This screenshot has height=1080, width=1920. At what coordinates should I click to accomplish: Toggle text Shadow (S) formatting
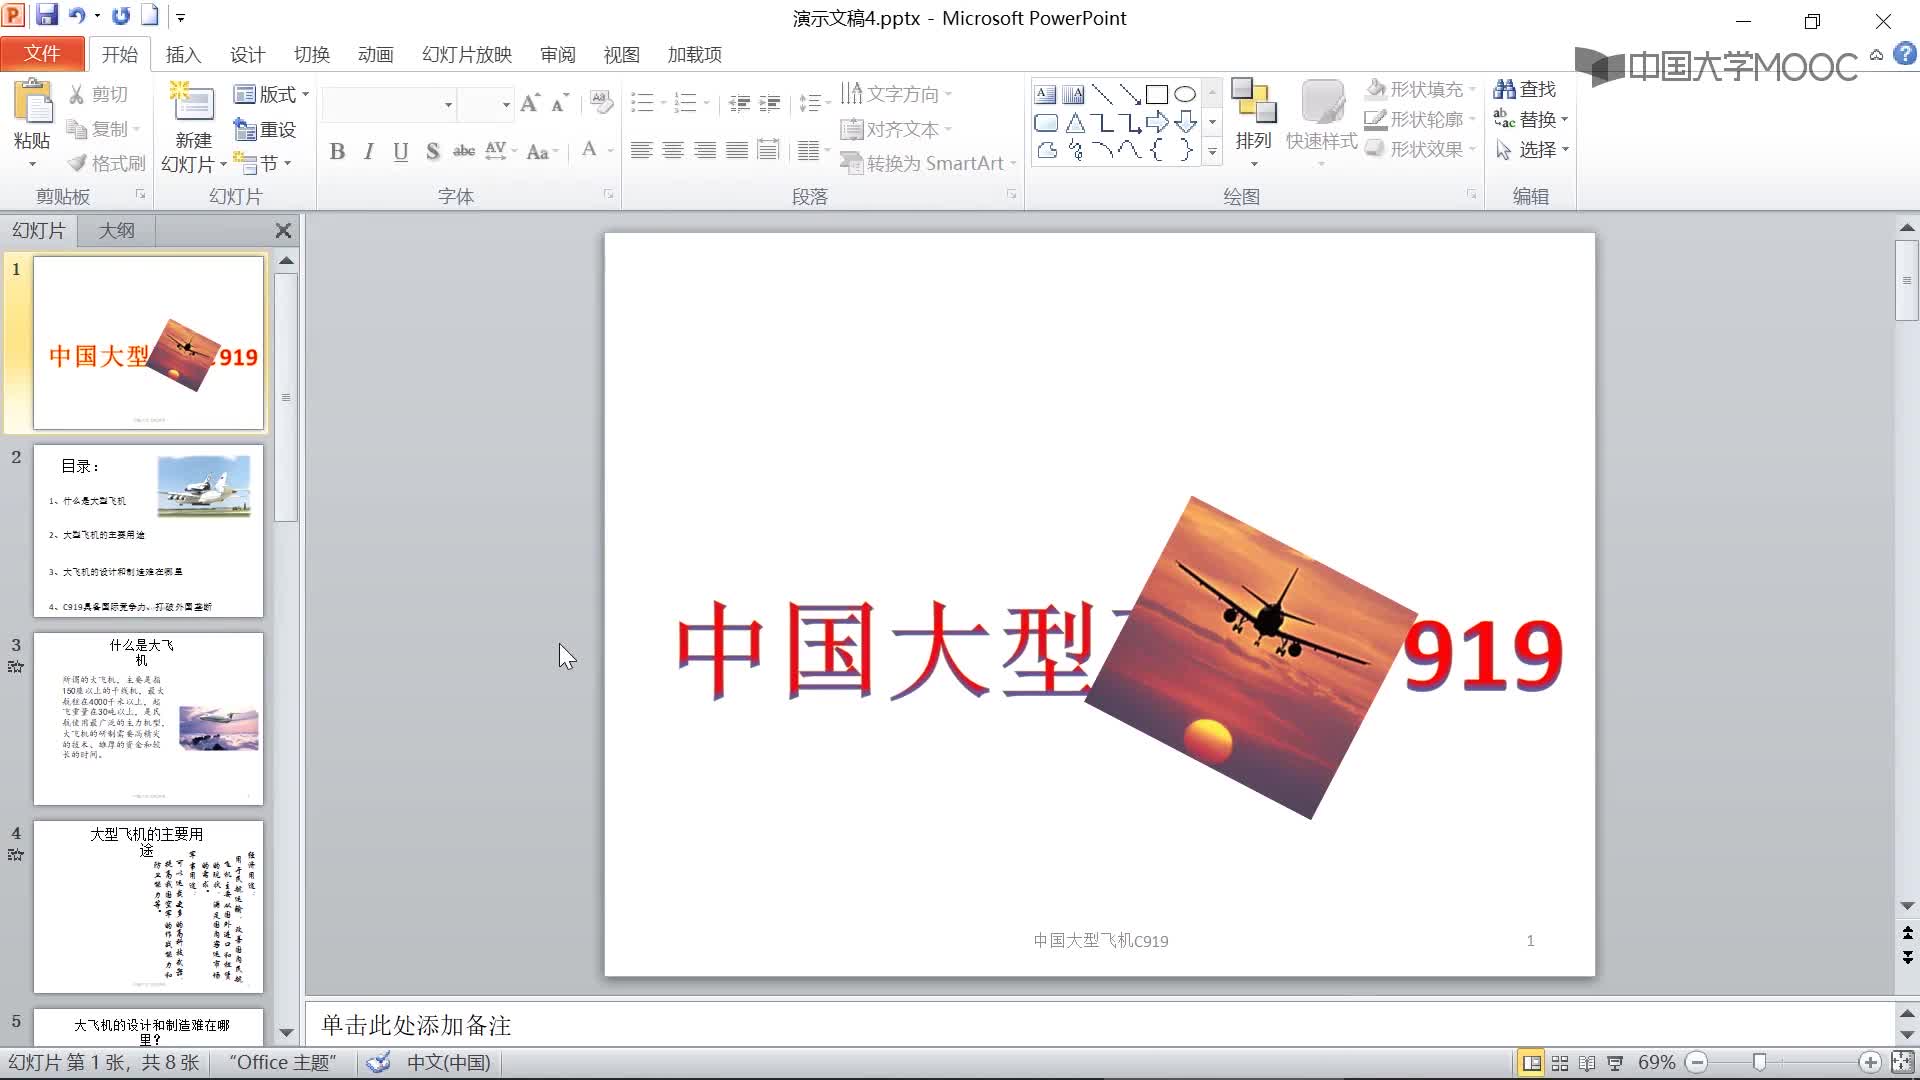coord(432,152)
